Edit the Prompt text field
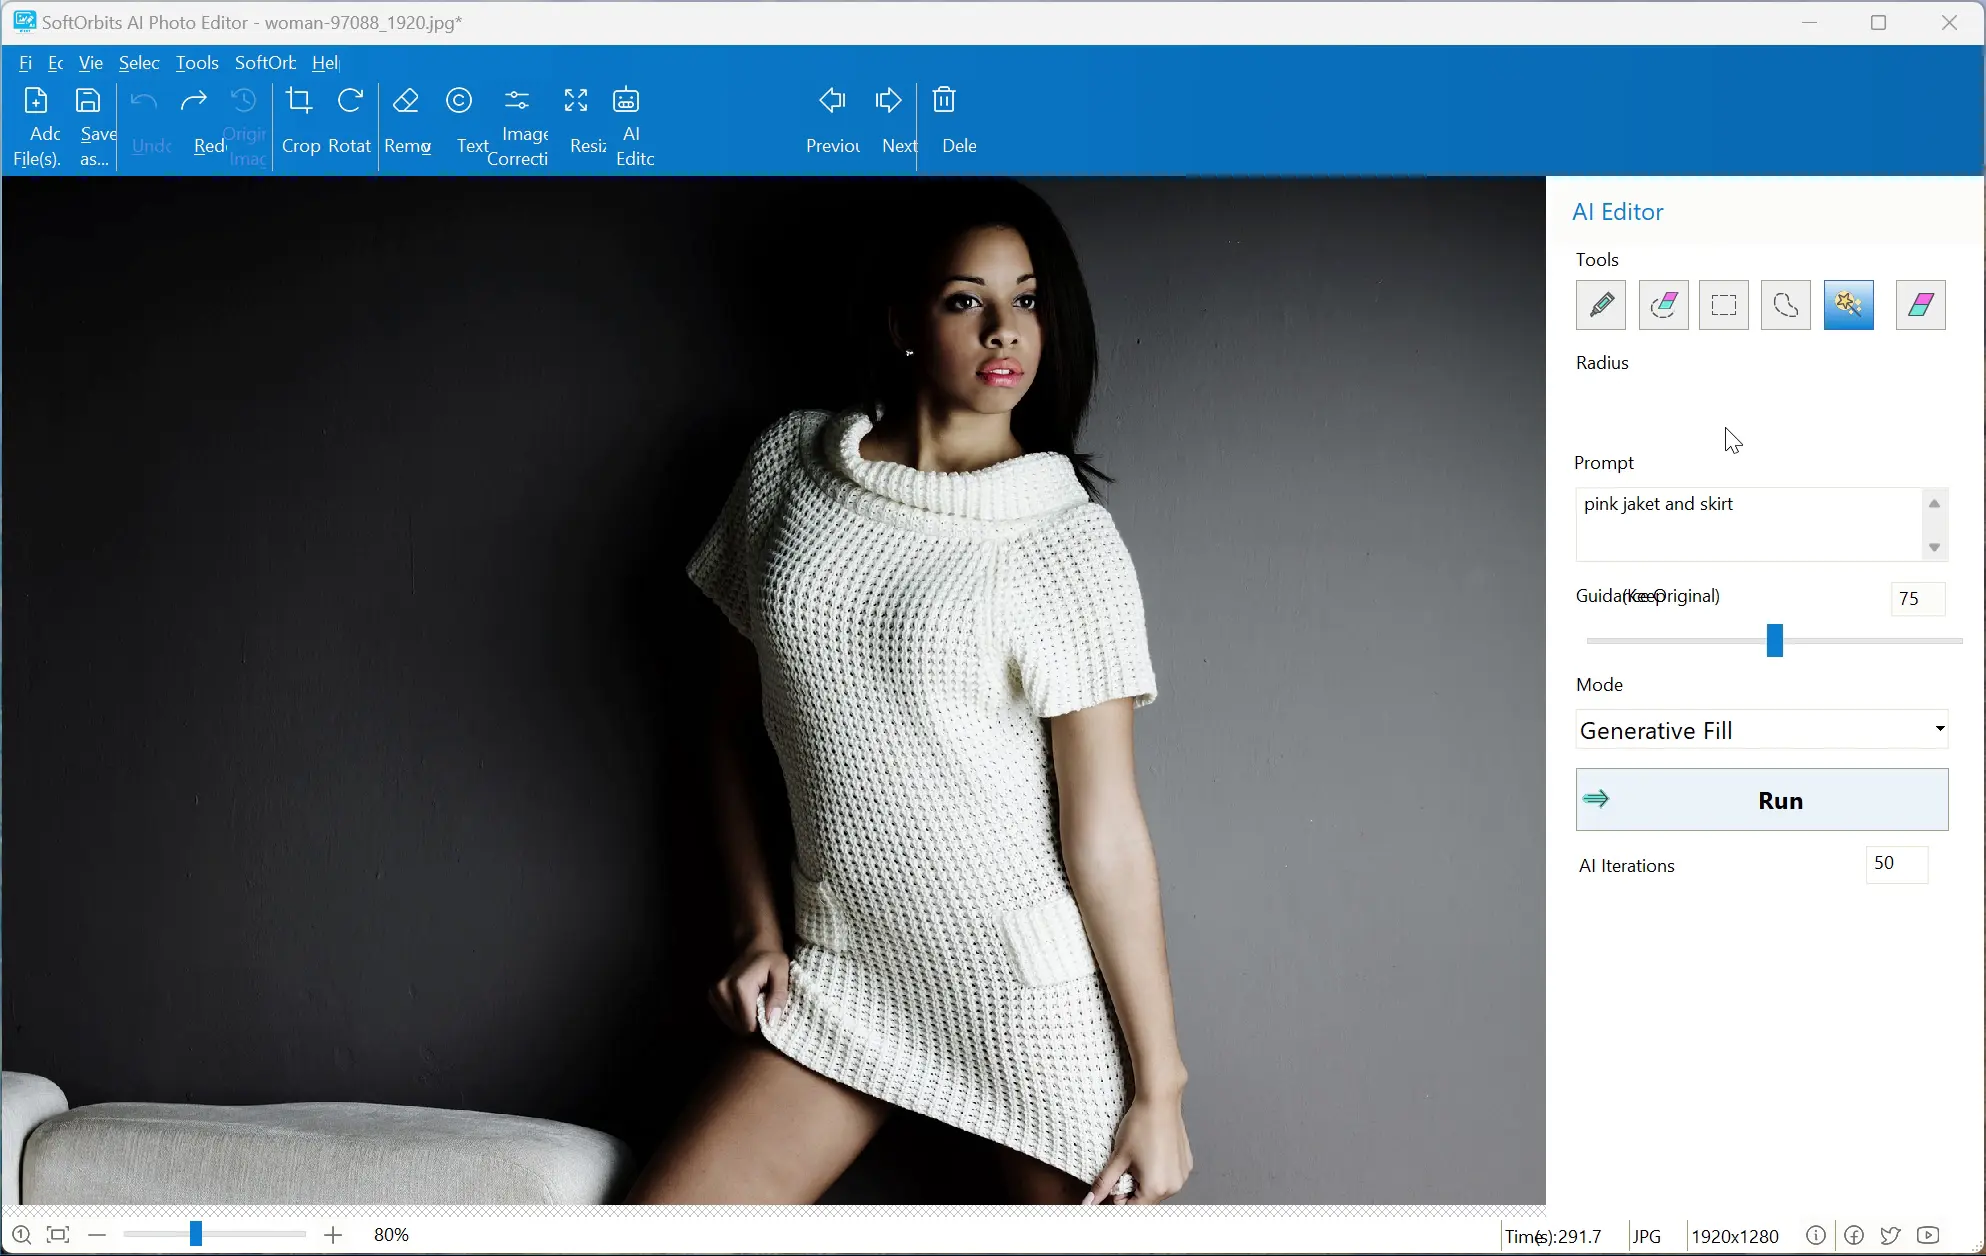Screen dimensions: 1986x1256 coord(1746,524)
